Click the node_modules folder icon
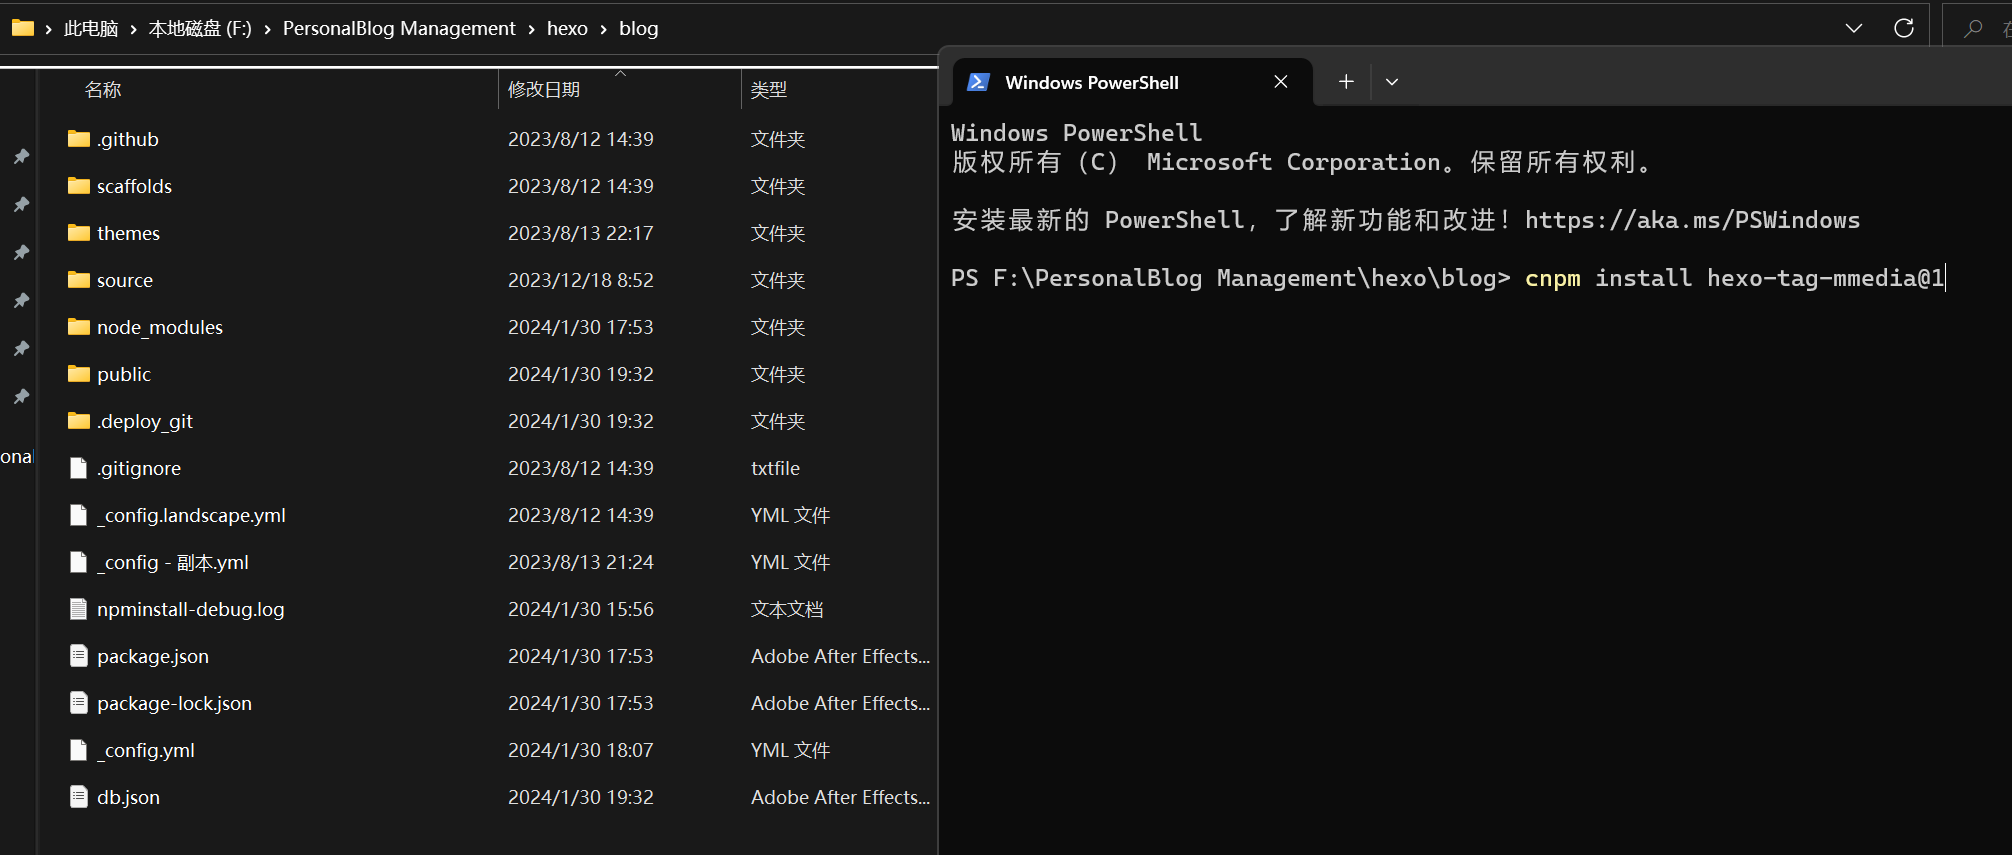This screenshot has height=855, width=2012. point(79,327)
